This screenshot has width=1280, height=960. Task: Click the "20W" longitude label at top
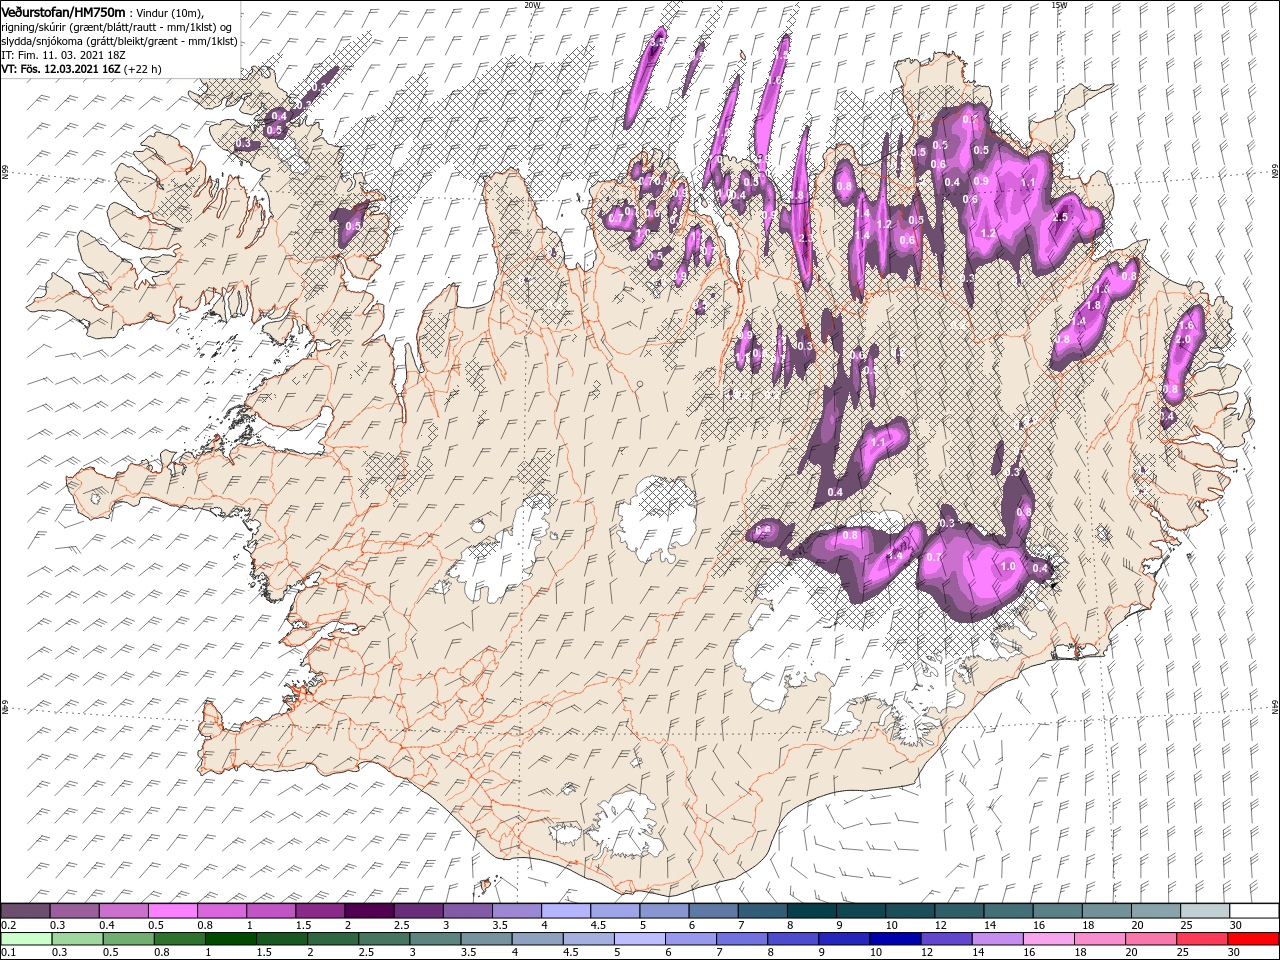point(532,5)
